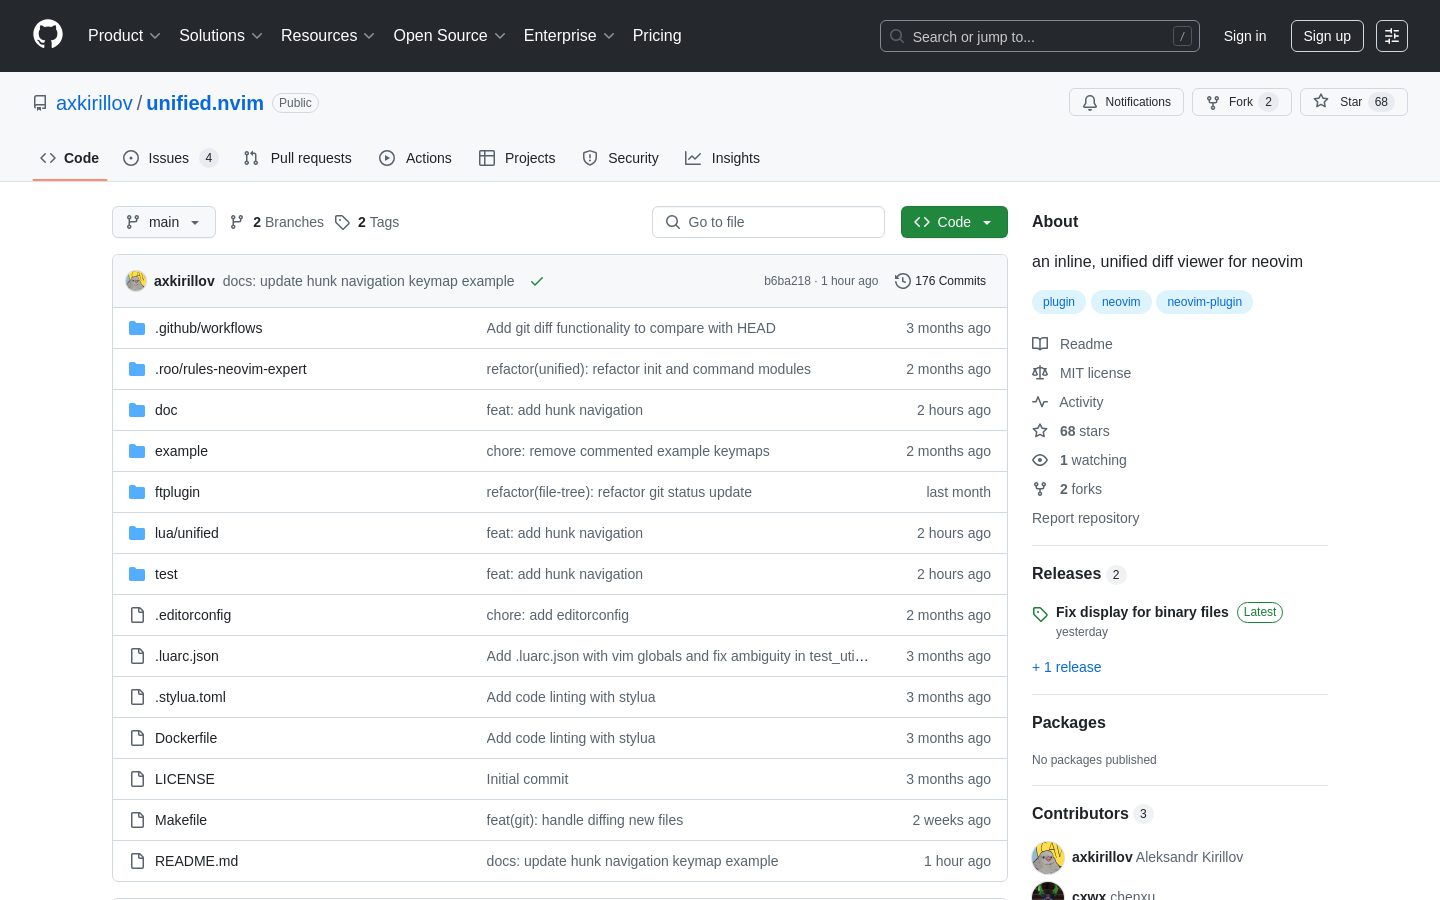Screen dimensions: 1440x900
Task: Focus the Go to file field
Action: click(x=768, y=222)
